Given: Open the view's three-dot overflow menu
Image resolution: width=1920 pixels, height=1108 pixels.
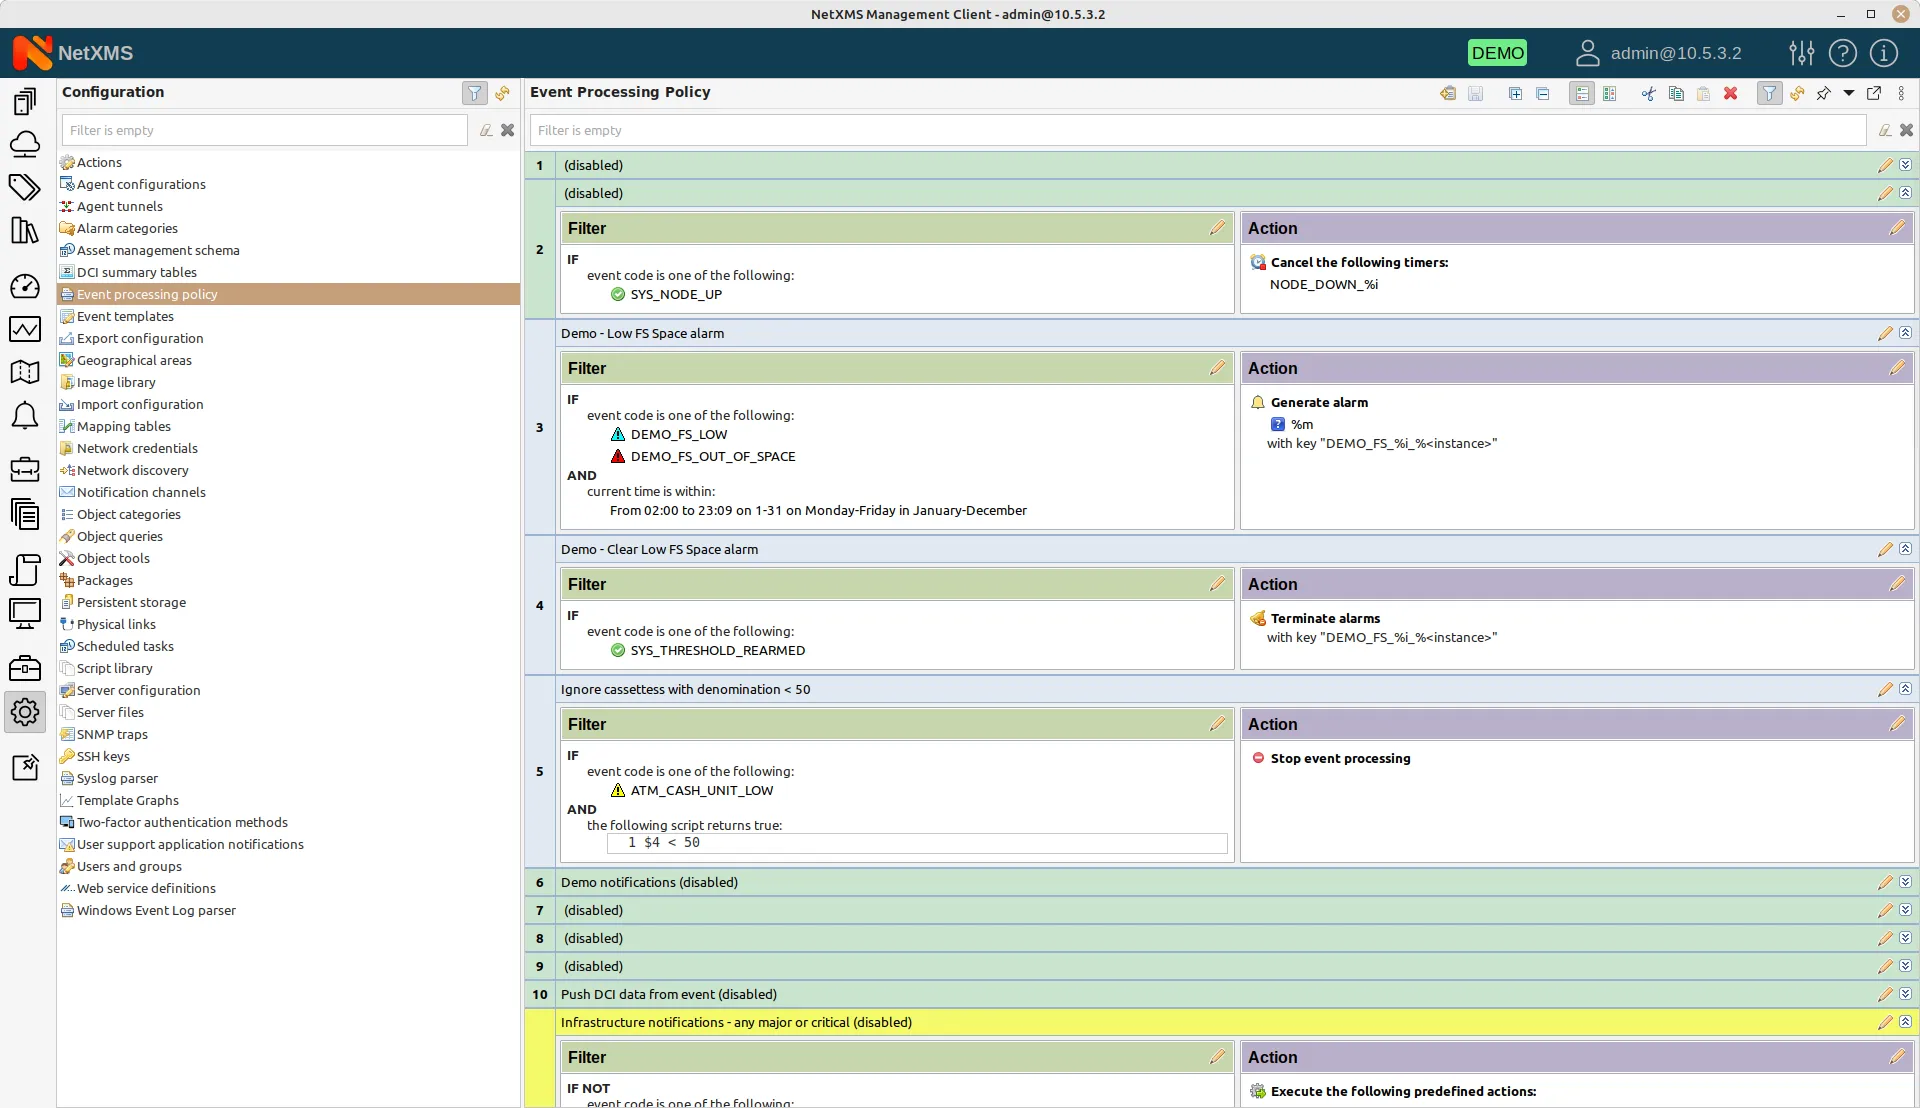Looking at the screenshot, I should click(1900, 93).
